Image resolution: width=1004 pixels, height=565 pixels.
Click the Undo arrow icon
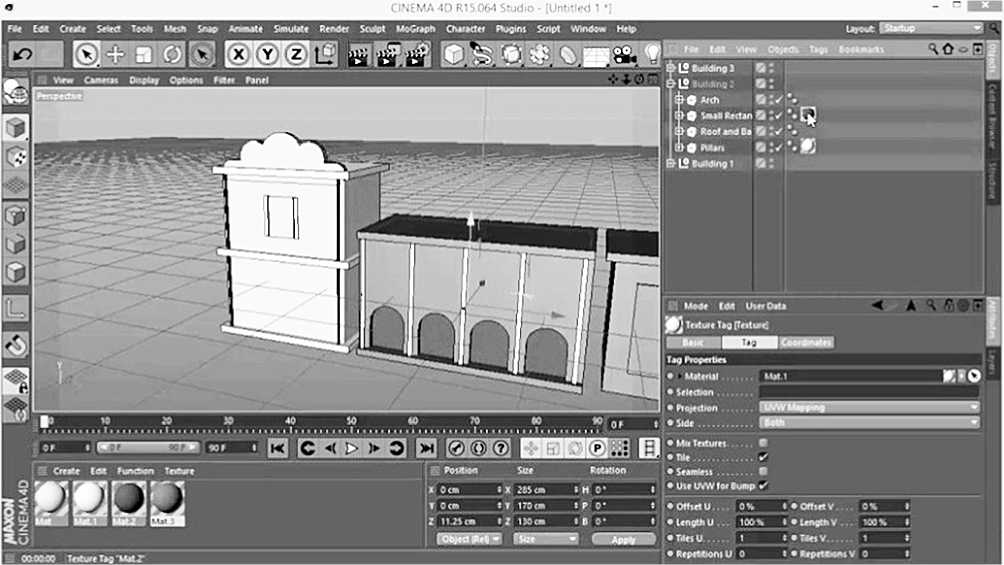coord(22,54)
